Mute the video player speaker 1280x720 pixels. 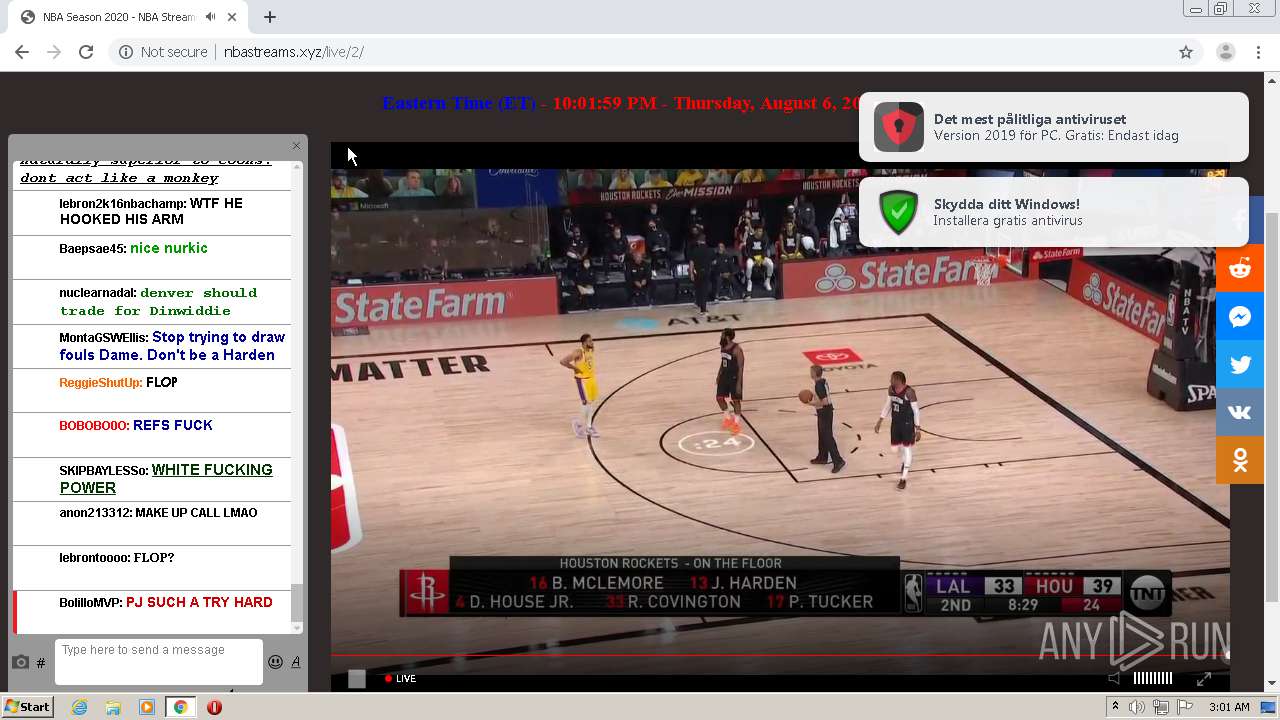coord(1115,678)
